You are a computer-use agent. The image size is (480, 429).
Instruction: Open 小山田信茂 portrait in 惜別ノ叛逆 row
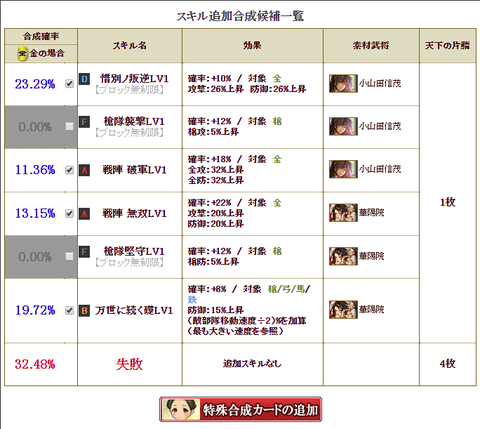[x=343, y=83]
